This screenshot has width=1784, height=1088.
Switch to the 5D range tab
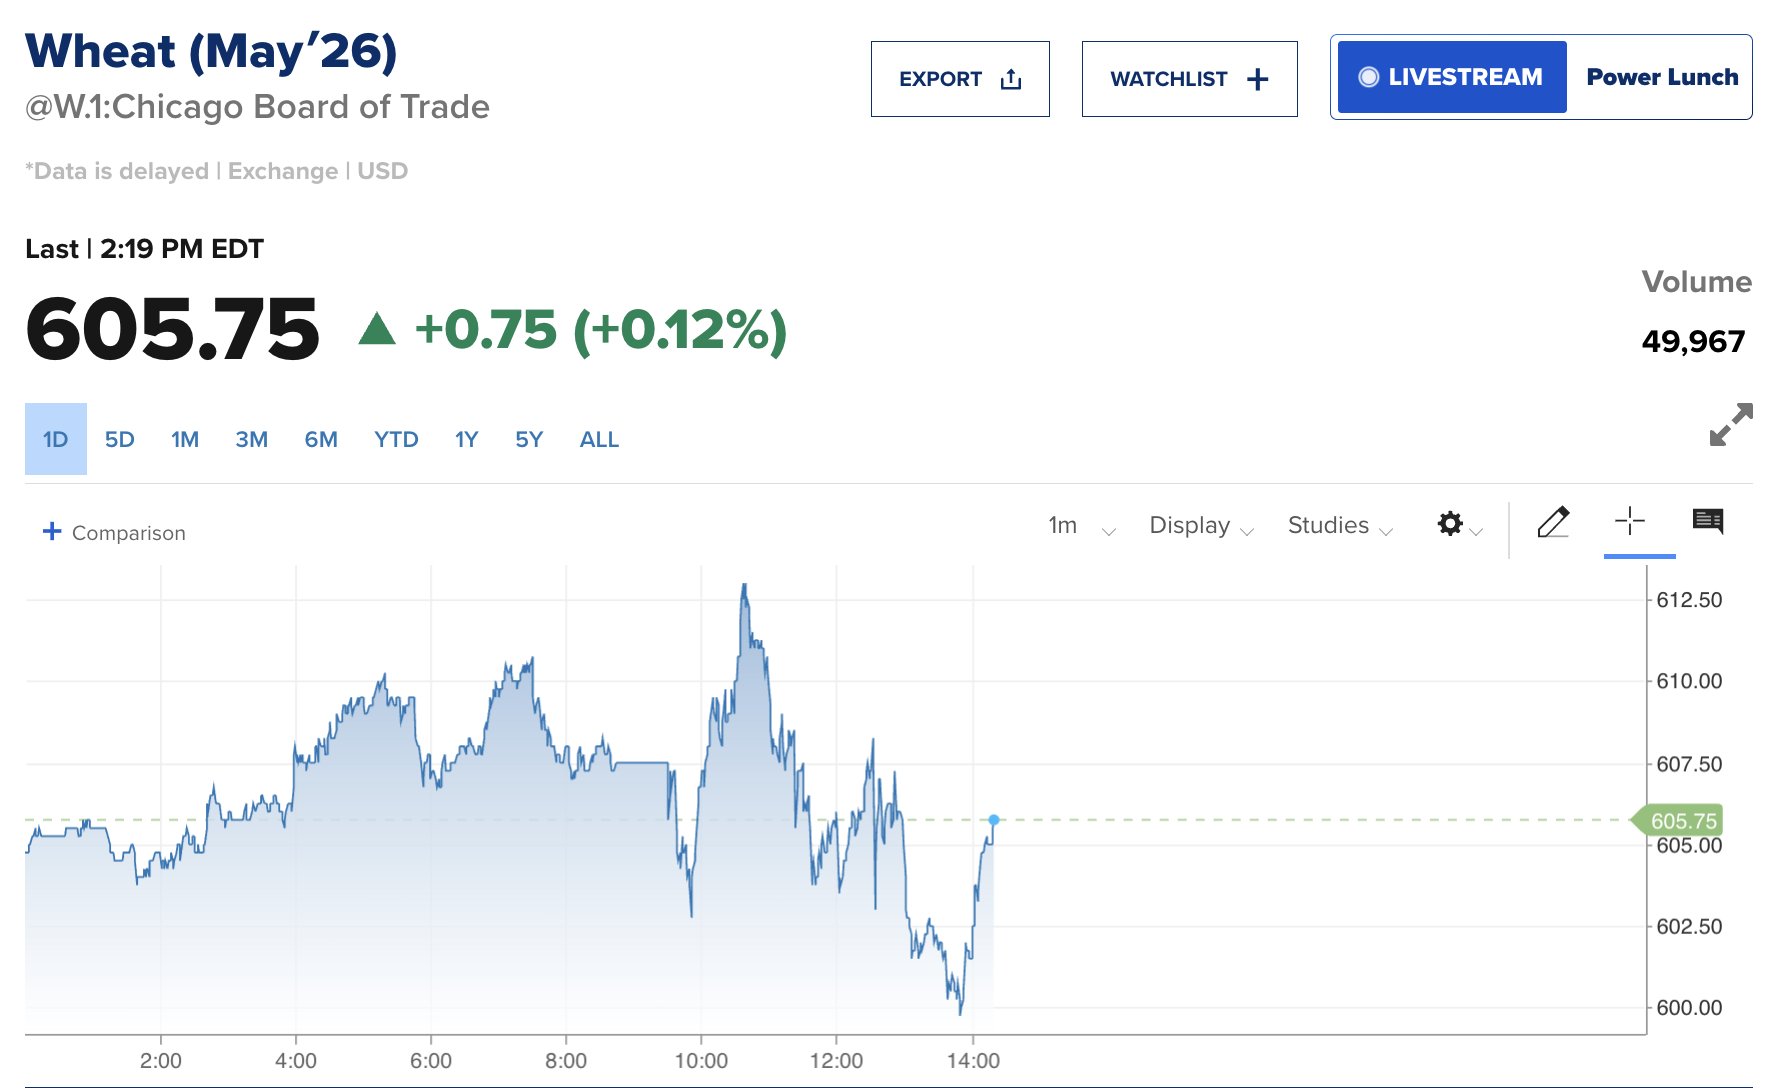(x=119, y=439)
